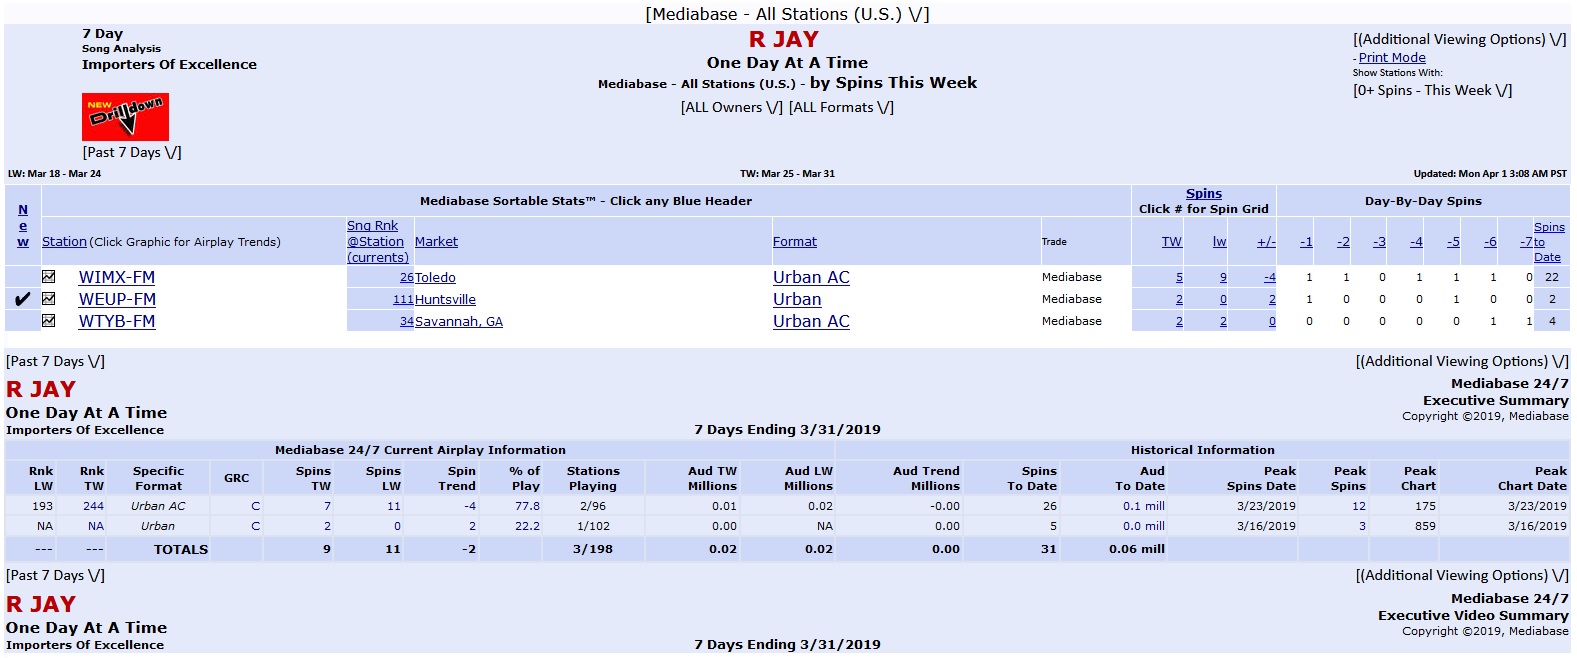Click Peak Spins value 12
This screenshot has height=658, width=1577.
coord(1359,506)
